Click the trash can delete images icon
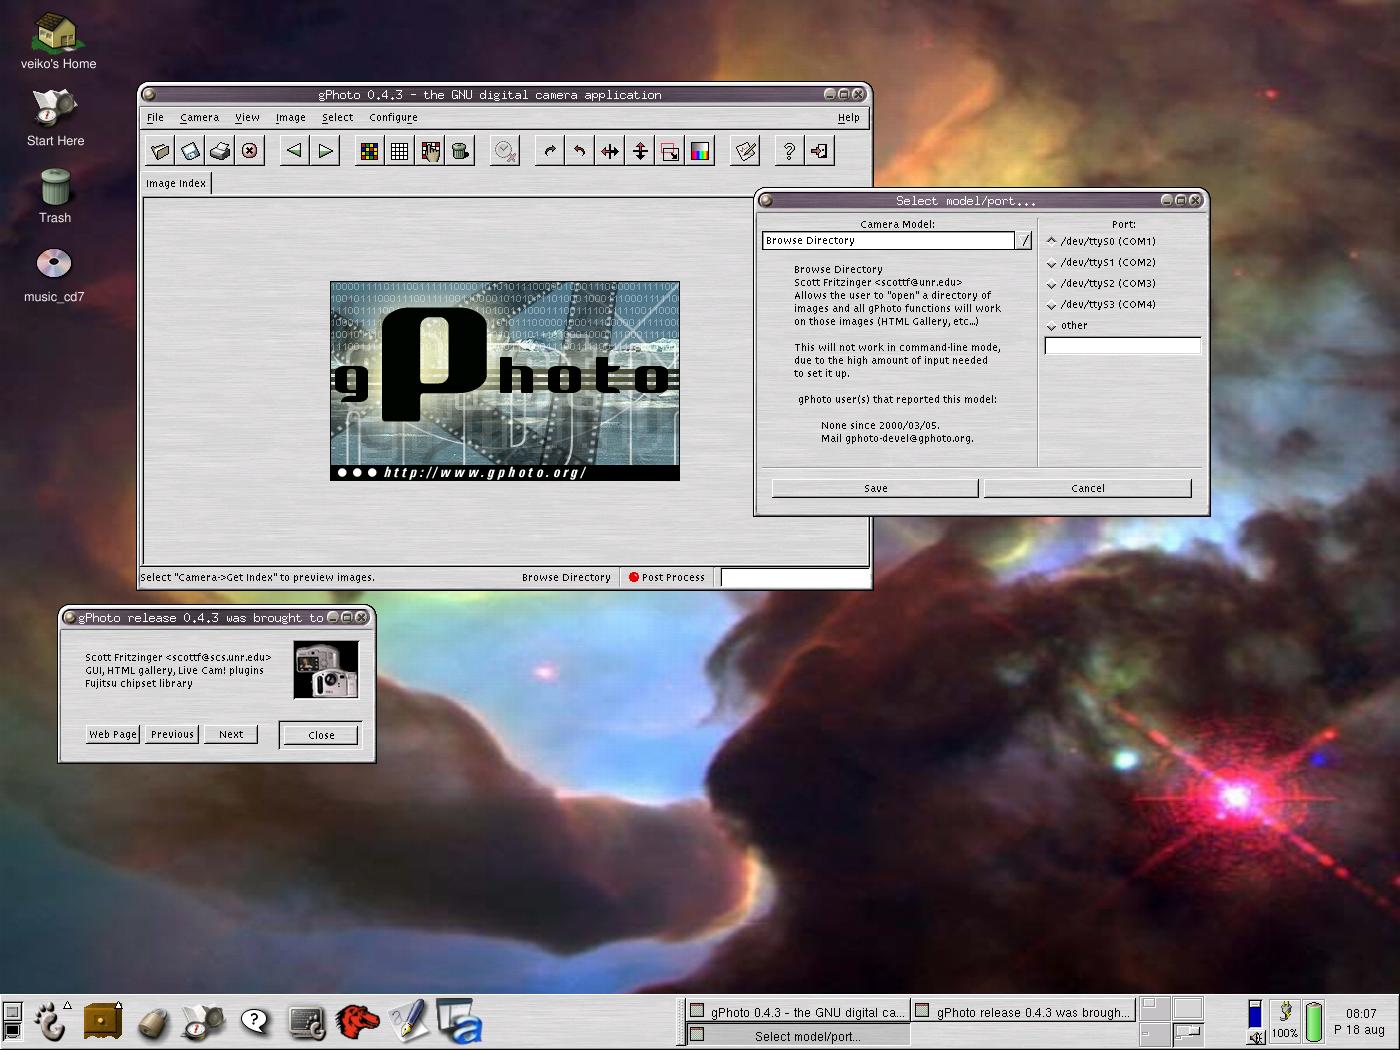This screenshot has height=1050, width=1400. point(460,151)
